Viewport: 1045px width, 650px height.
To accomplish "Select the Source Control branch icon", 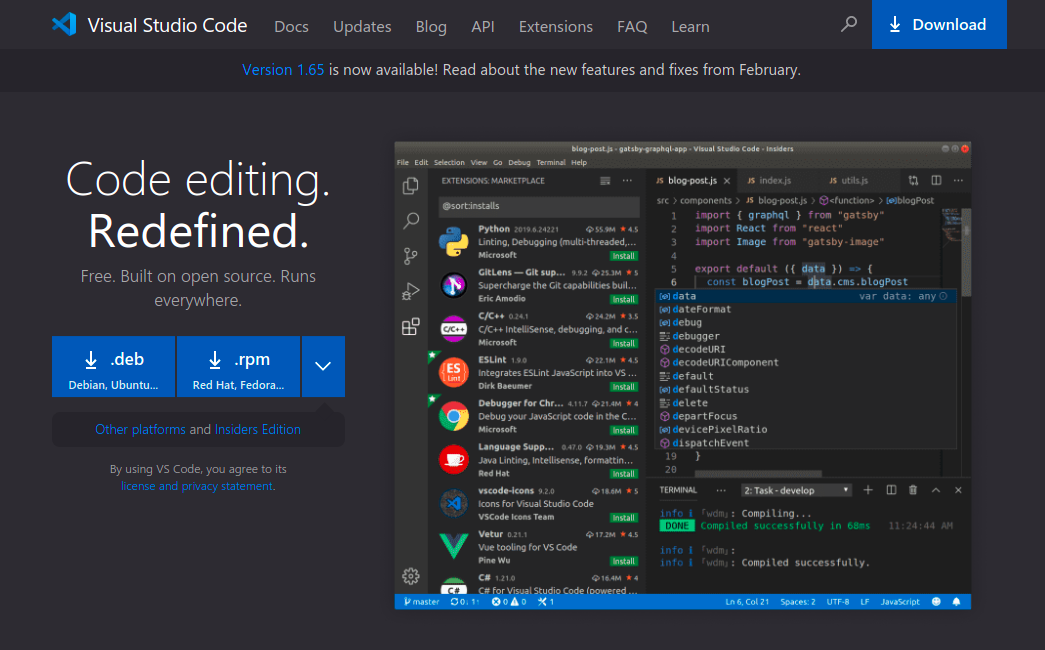I will (410, 256).
